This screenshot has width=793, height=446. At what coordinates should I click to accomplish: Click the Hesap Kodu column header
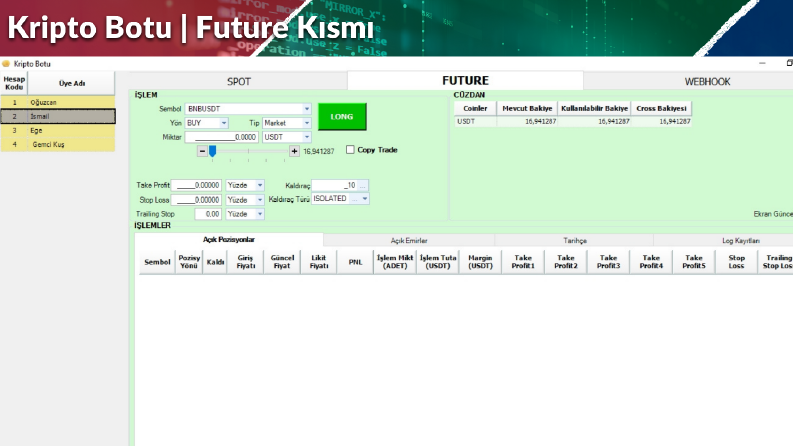pyautogui.click(x=14, y=83)
